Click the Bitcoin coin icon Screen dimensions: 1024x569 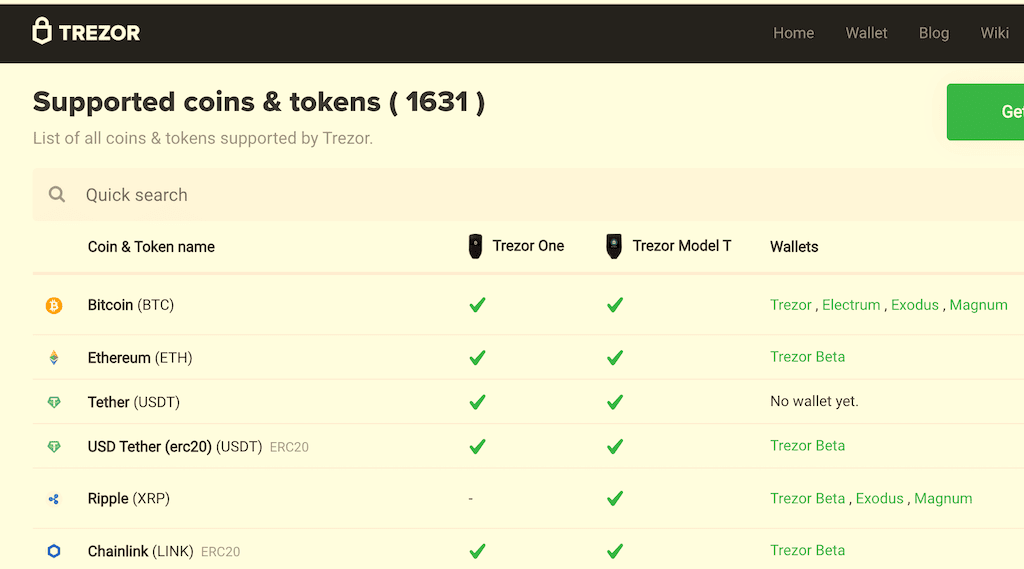pos(54,305)
